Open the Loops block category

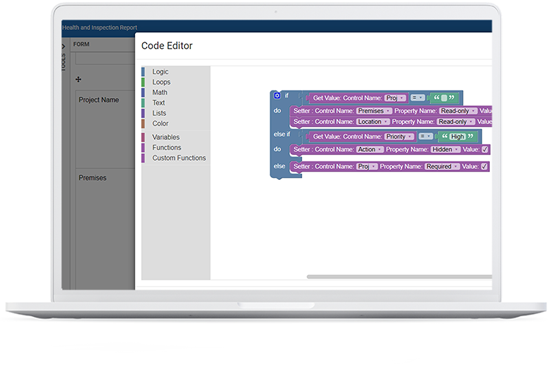(x=161, y=82)
